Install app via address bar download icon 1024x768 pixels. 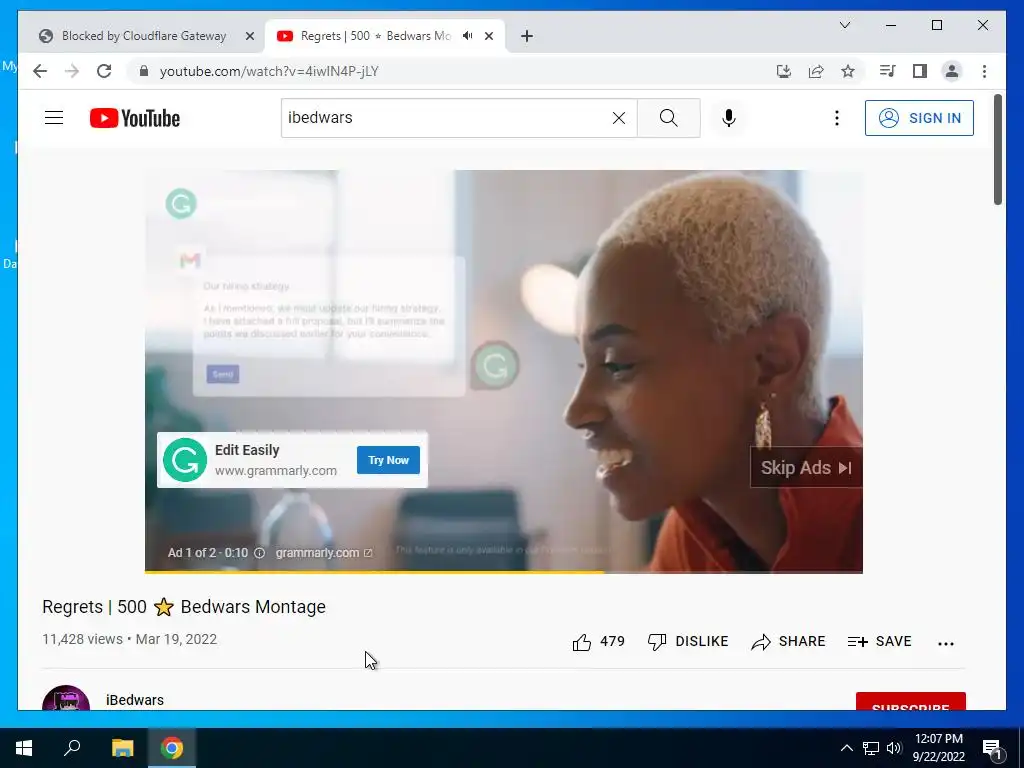click(784, 71)
